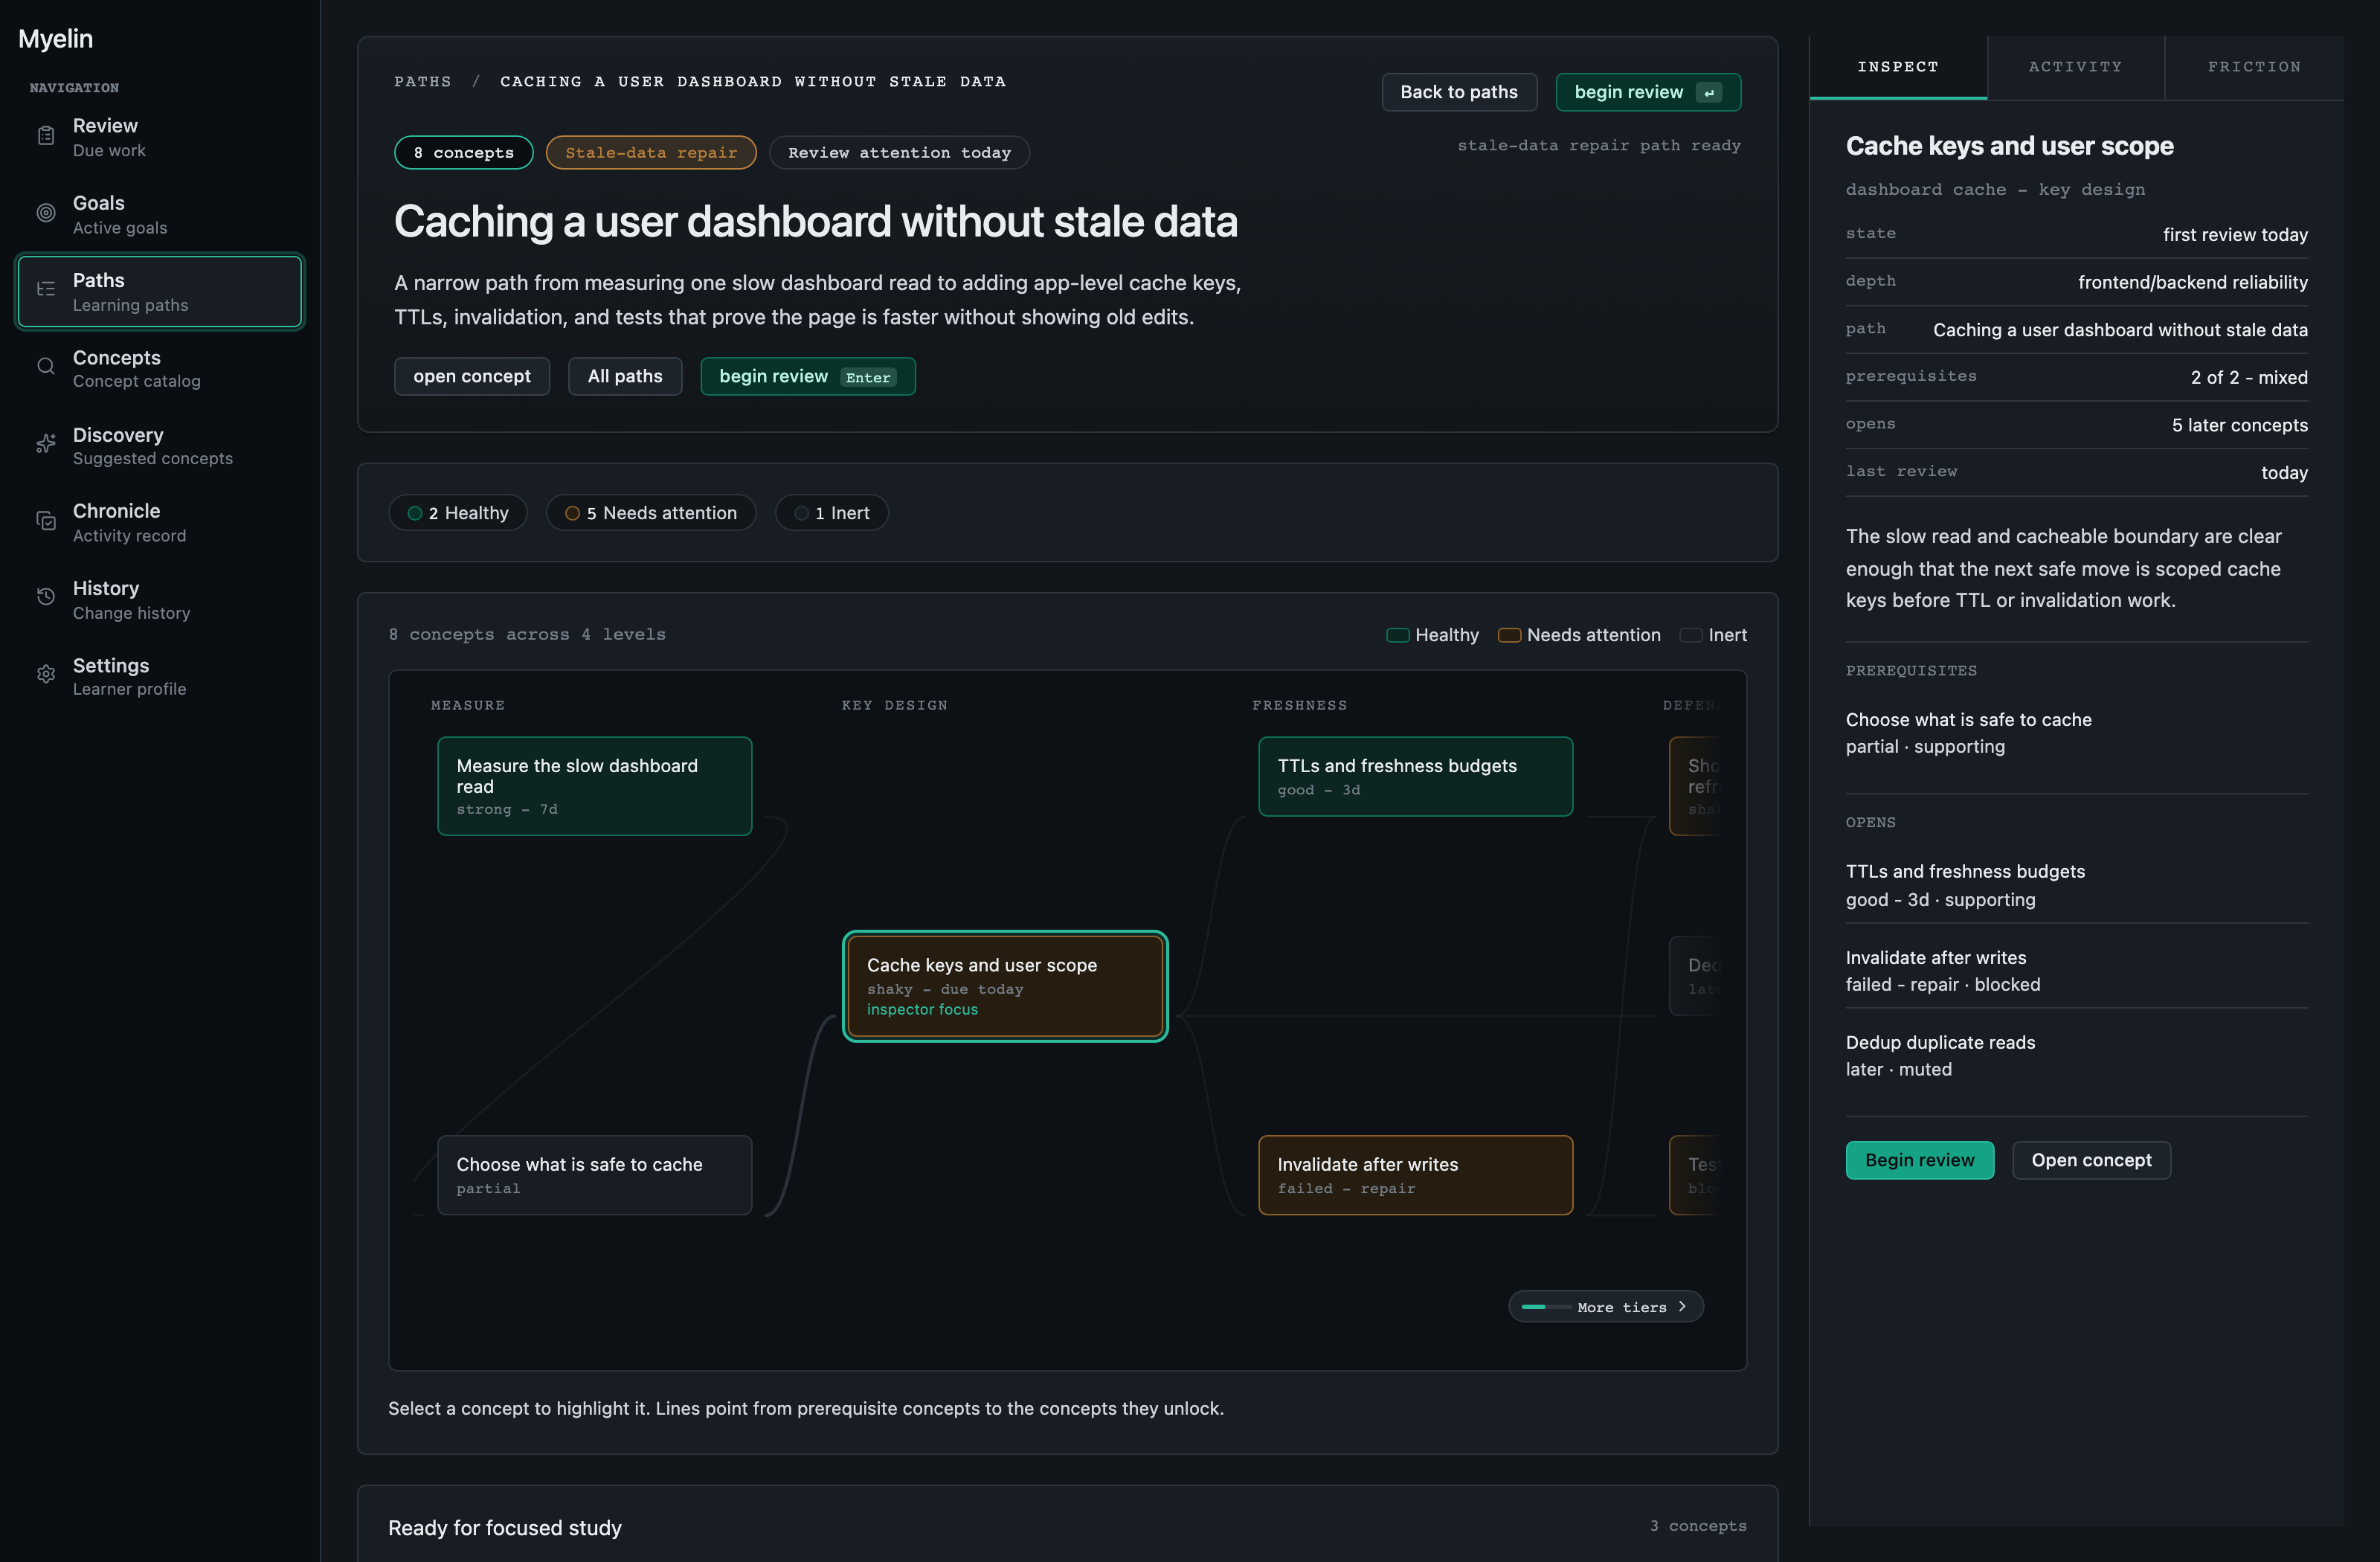This screenshot has height=1562, width=2380.
Task: Switch to the Inspect tab
Action: [1898, 67]
